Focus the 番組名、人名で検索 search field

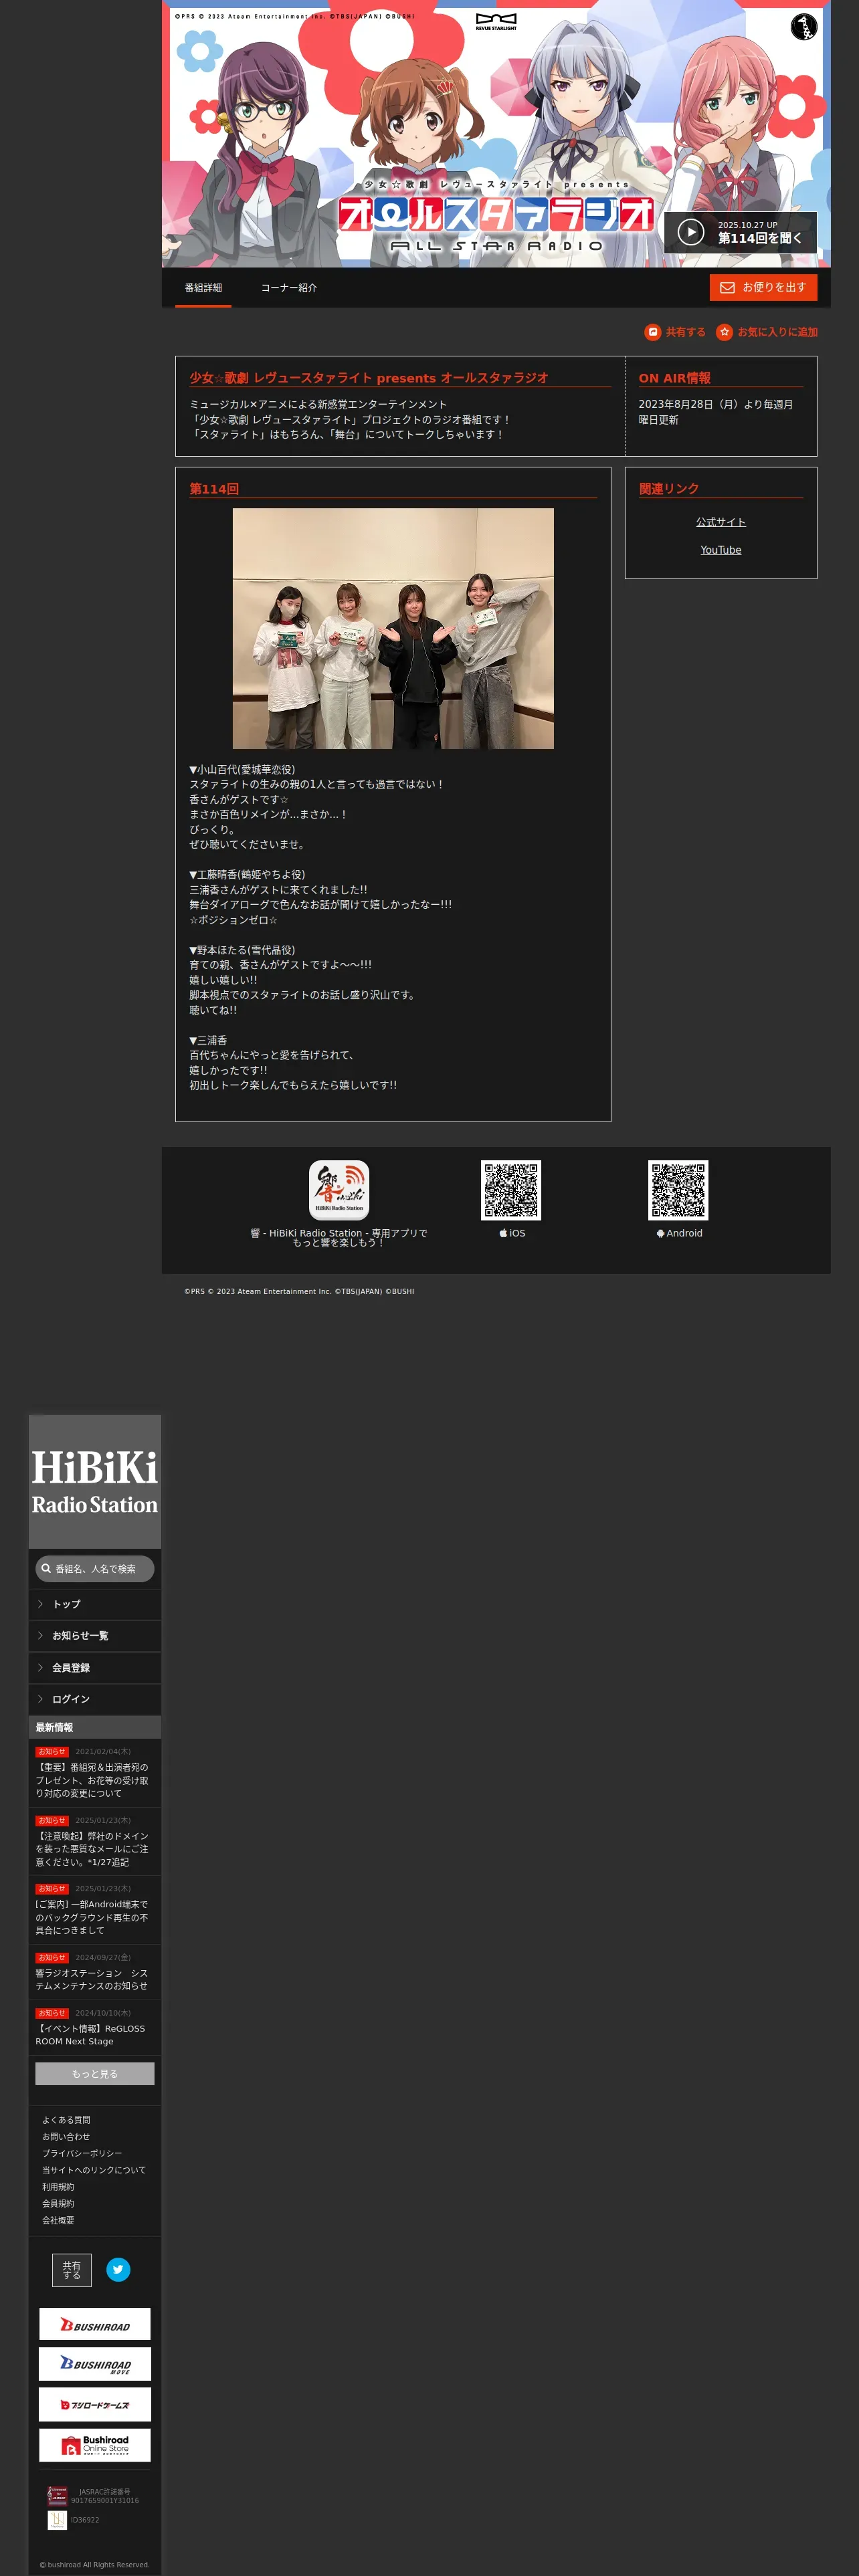point(95,1569)
